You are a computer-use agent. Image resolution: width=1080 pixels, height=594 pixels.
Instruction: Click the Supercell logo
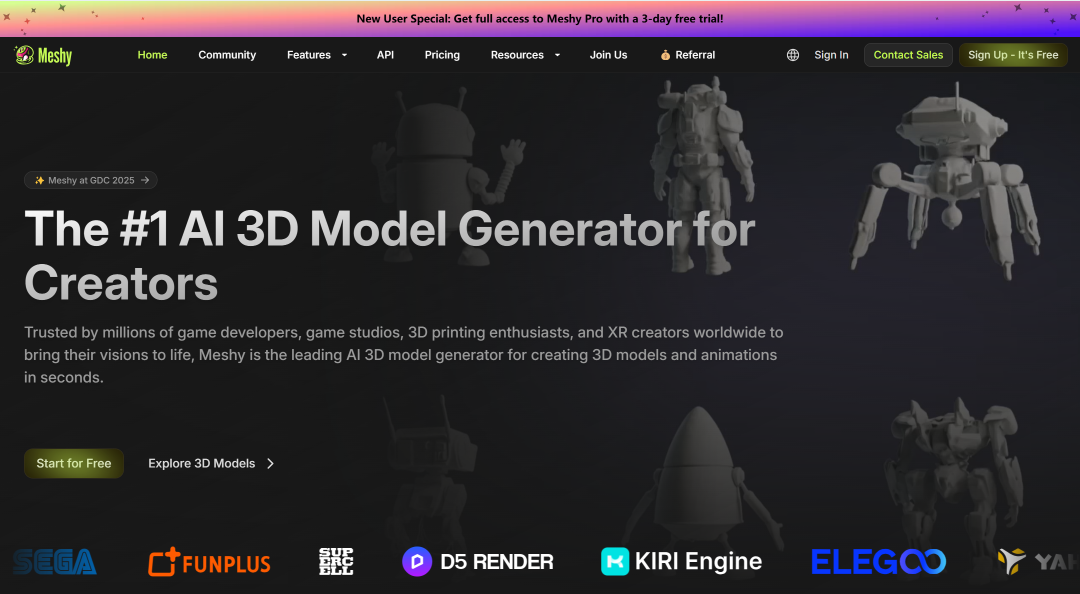tap(336, 562)
